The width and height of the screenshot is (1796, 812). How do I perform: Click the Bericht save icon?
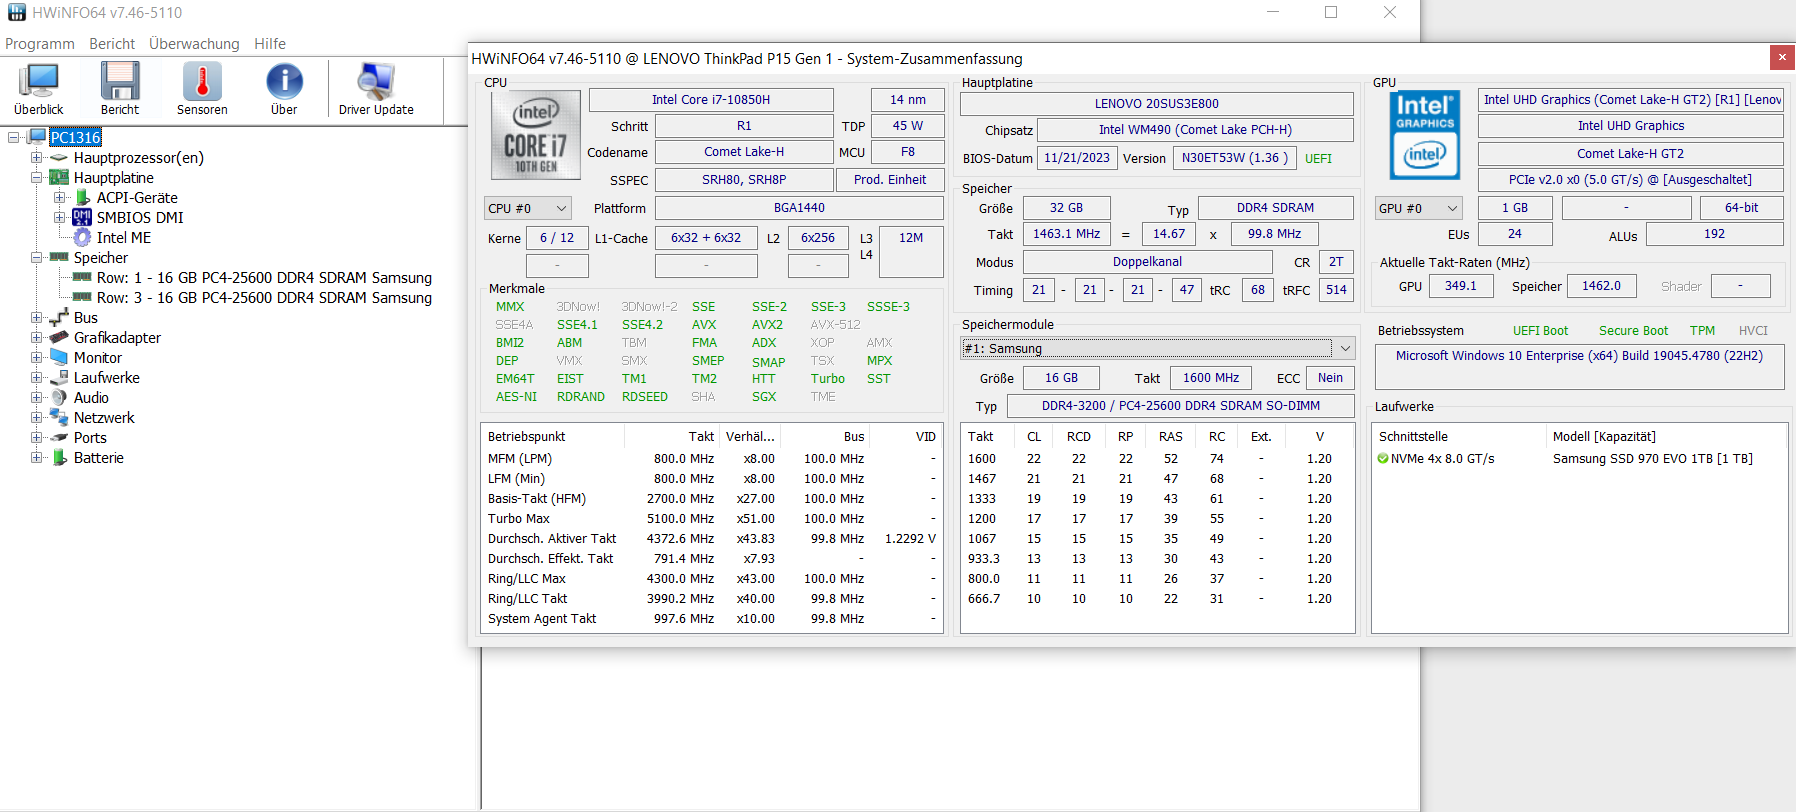click(120, 80)
